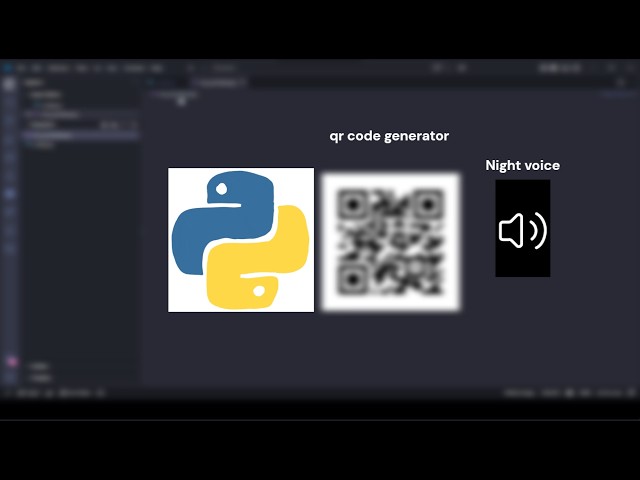
Task: Click the speaker volume icon
Action: (x=523, y=229)
